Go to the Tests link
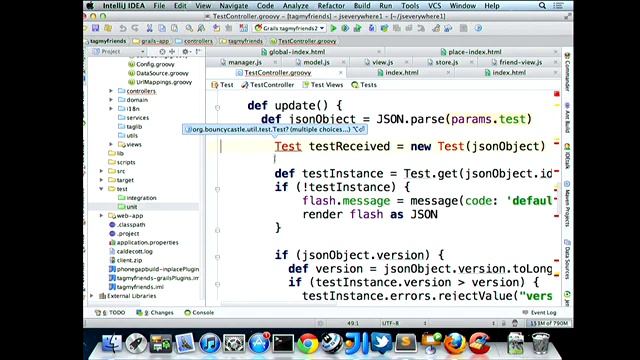Viewport: 640px width, 360px height. click(x=364, y=85)
